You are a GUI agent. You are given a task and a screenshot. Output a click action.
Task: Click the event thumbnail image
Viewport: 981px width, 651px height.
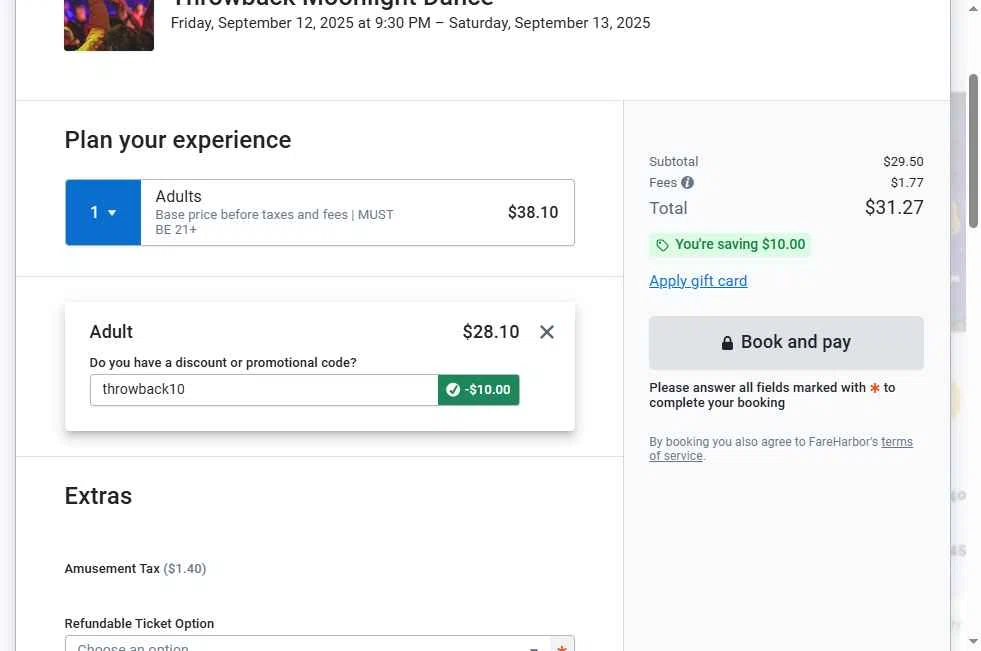[x=109, y=25]
